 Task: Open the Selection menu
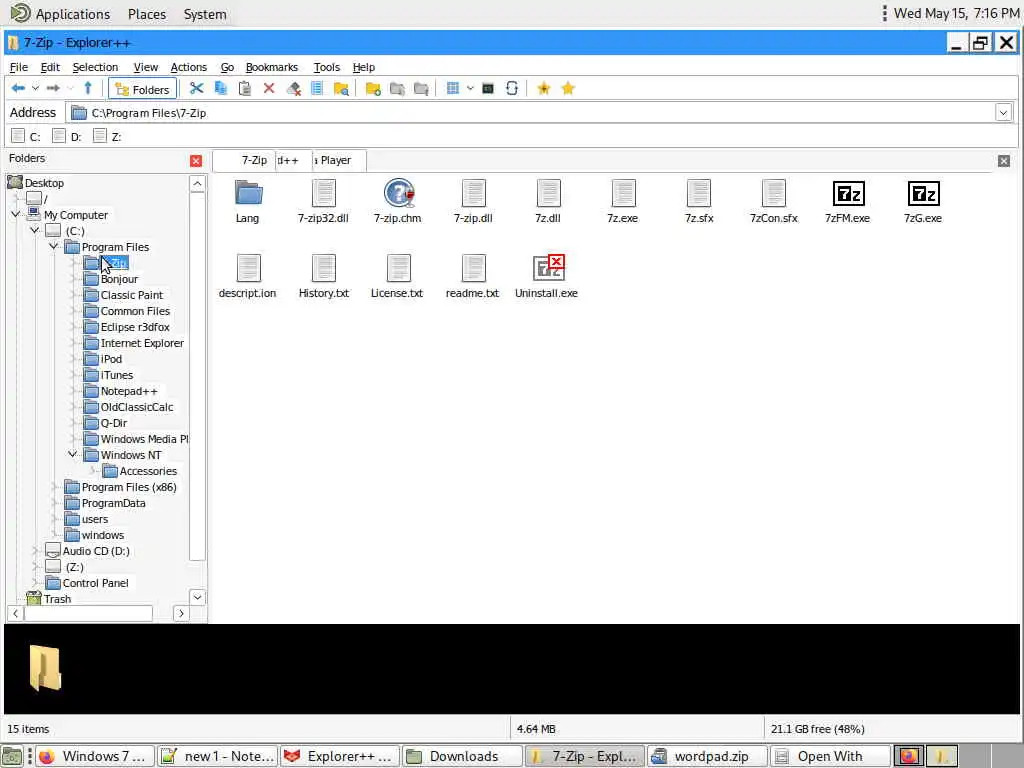95,67
